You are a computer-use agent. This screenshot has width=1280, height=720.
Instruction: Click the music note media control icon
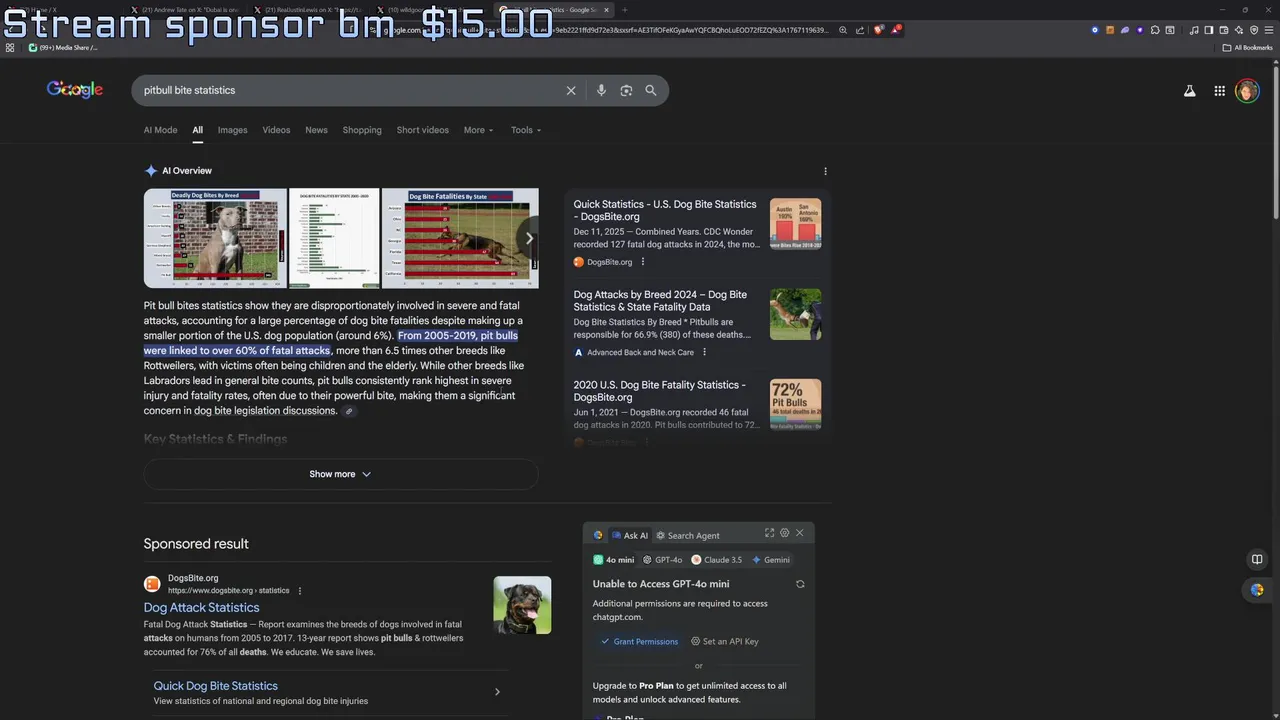(x=1194, y=30)
